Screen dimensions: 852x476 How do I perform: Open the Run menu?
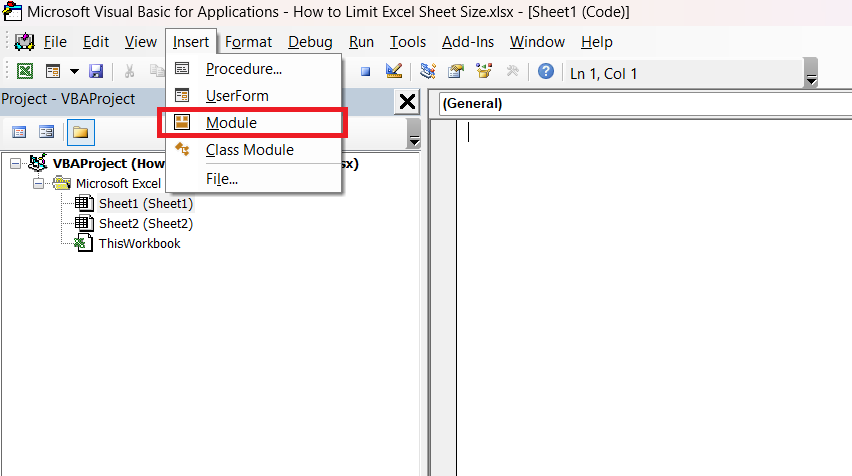(361, 42)
